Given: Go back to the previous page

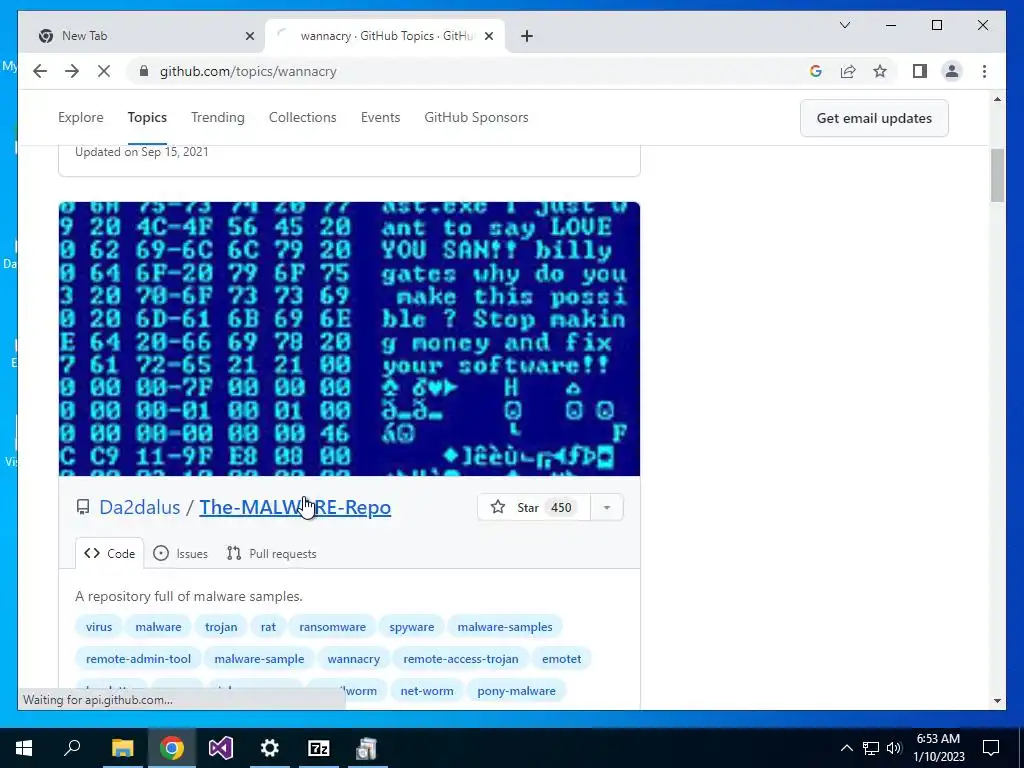Looking at the screenshot, I should (40, 71).
